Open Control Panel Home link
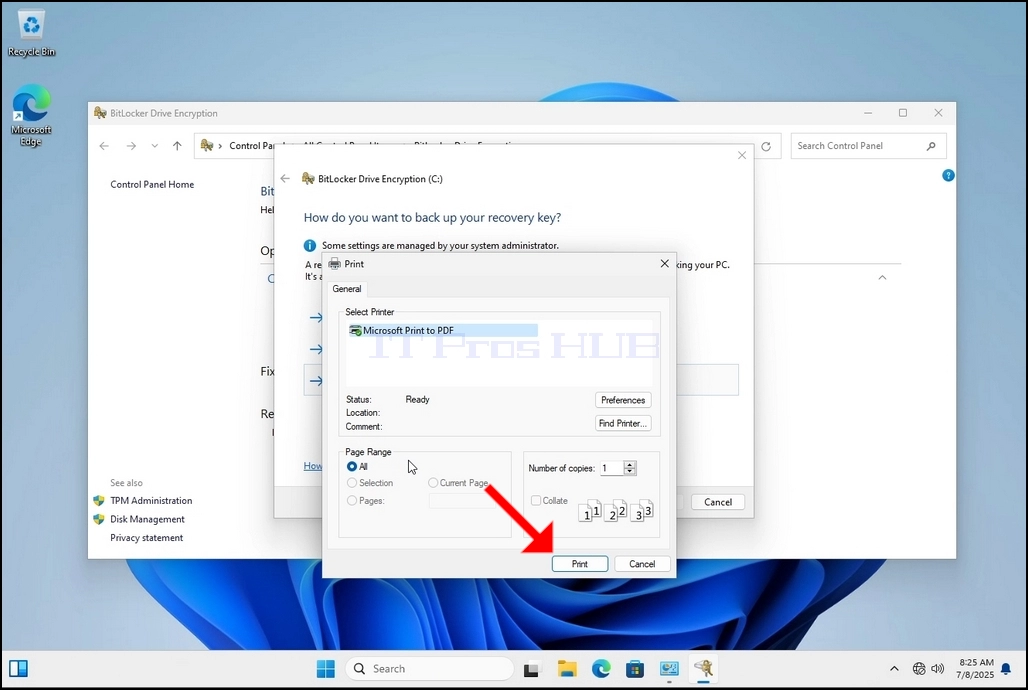 pos(152,184)
